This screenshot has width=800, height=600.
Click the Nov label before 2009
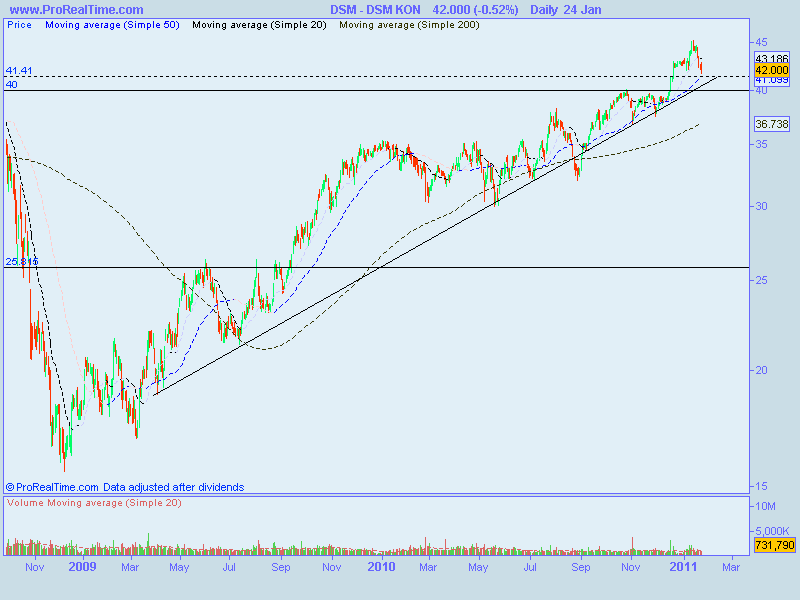pyautogui.click(x=35, y=567)
